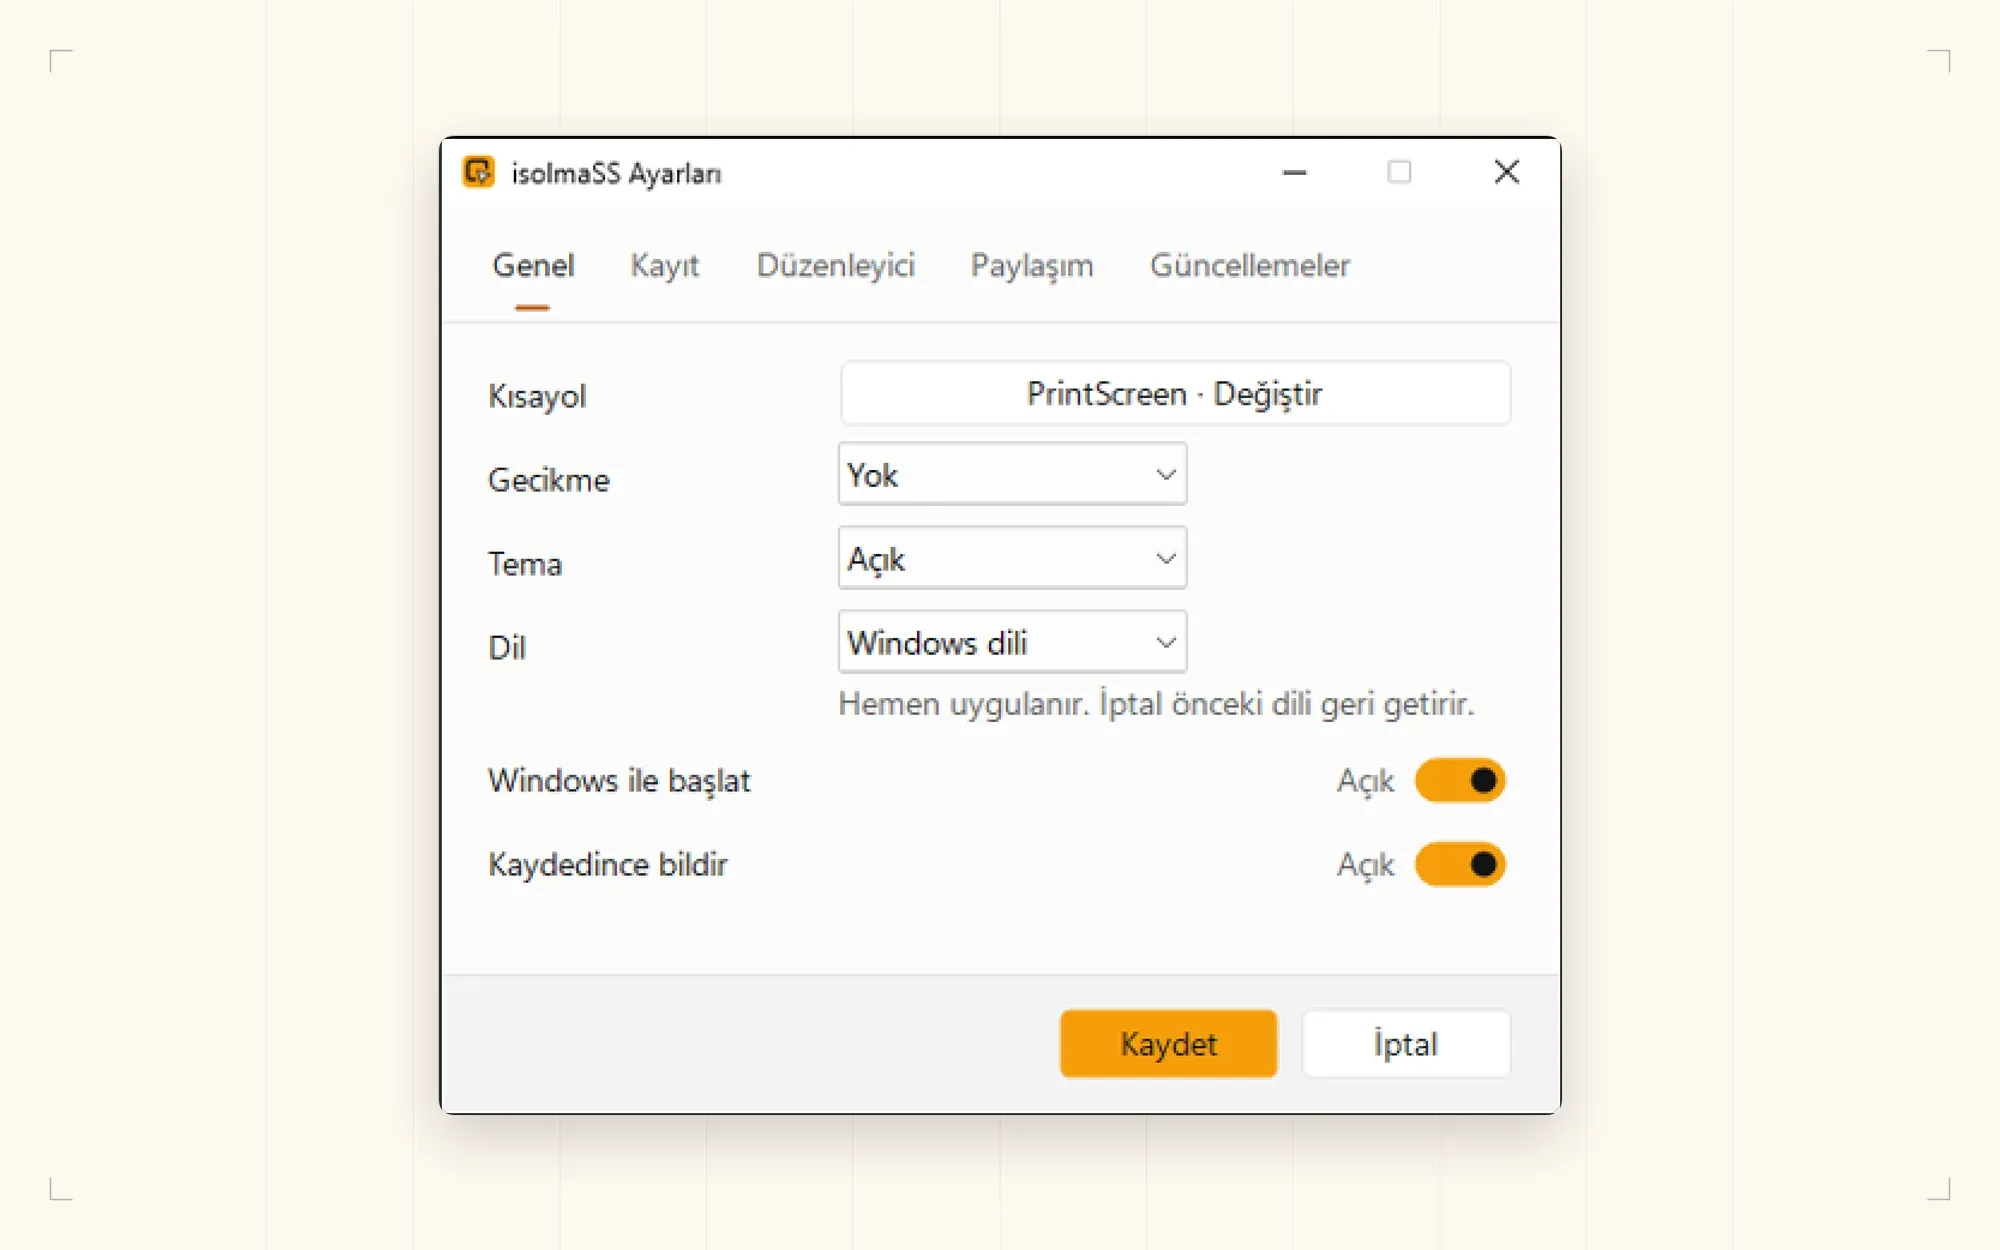This screenshot has height=1250, width=2000.
Task: Switch to the Kayıt tab
Action: (664, 266)
